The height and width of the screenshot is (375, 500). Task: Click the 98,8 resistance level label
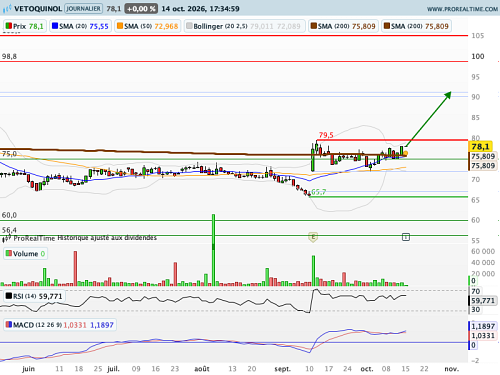click(9, 56)
